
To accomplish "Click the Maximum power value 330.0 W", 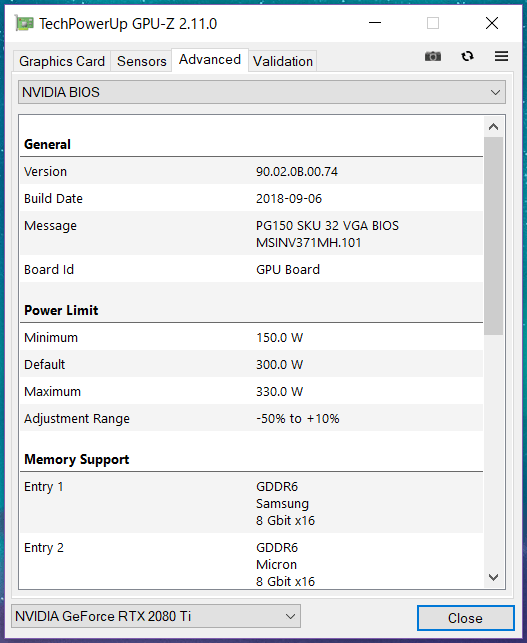I will pyautogui.click(x=280, y=392).
